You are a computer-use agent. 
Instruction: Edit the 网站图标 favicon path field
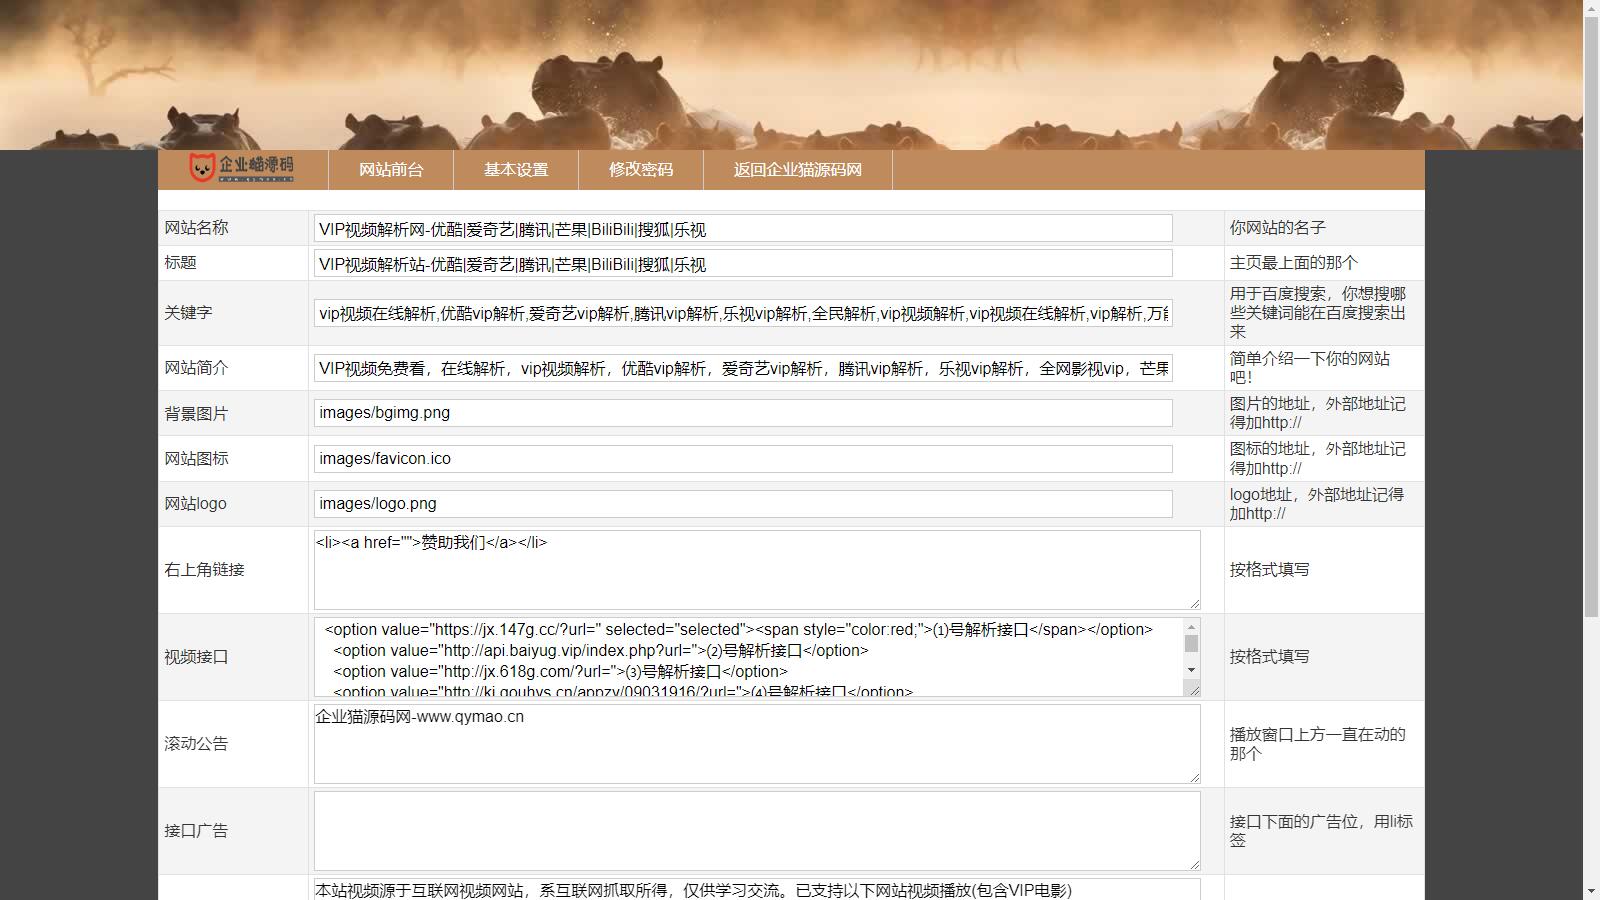click(742, 458)
